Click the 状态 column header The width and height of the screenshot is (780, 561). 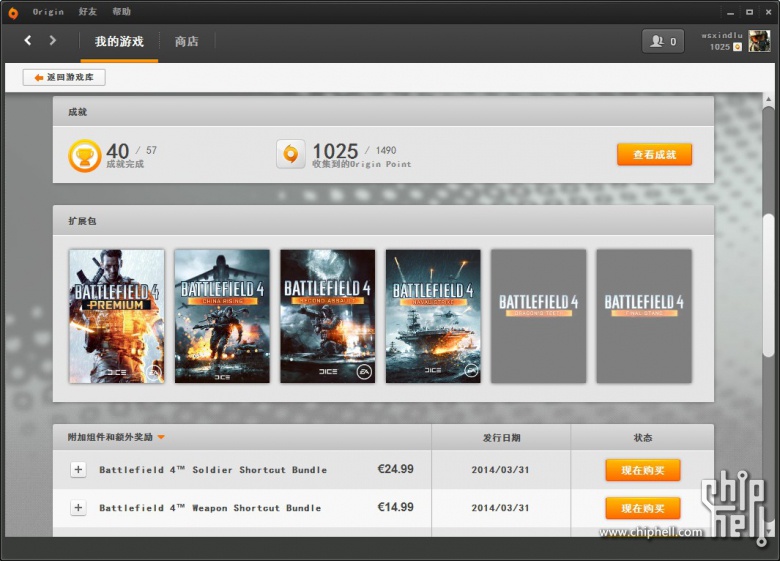click(642, 438)
